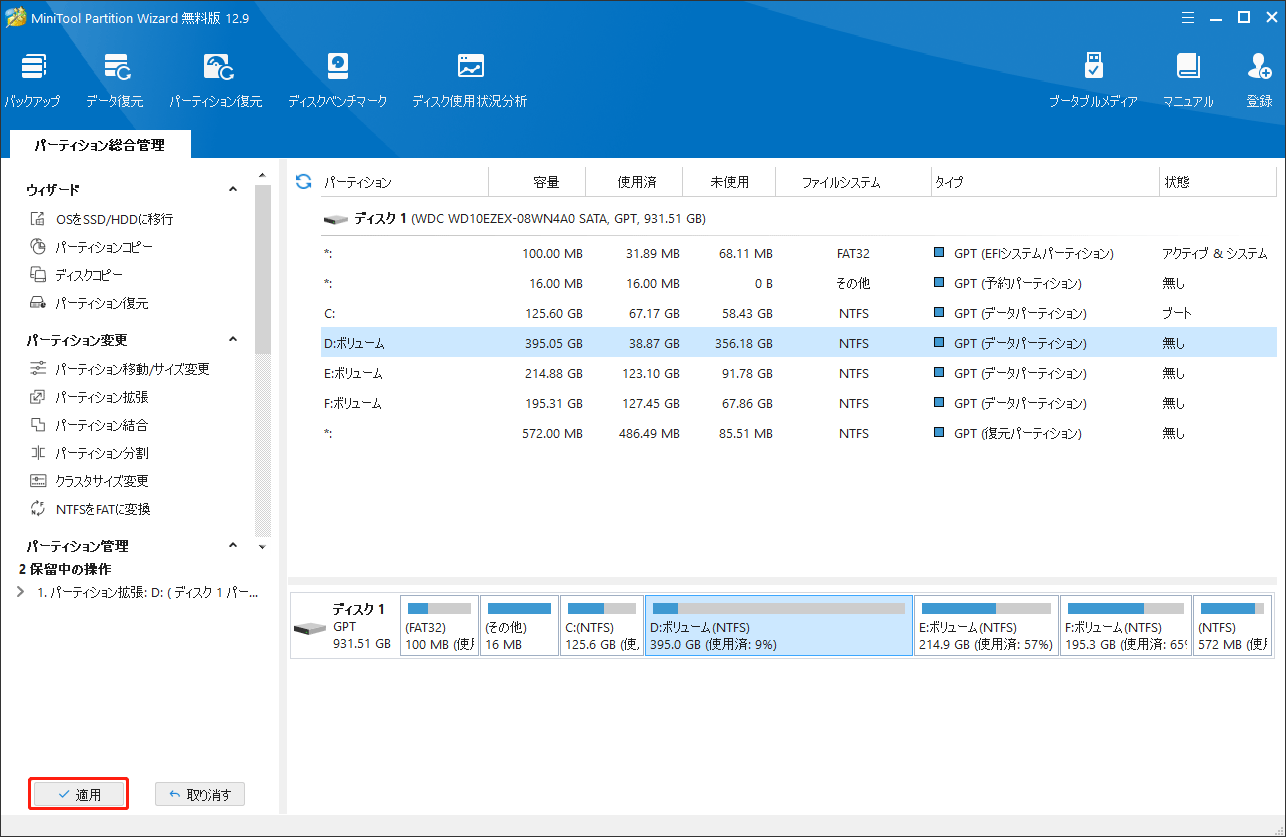
Task: Sort by 使用済 column header
Action: 634,182
